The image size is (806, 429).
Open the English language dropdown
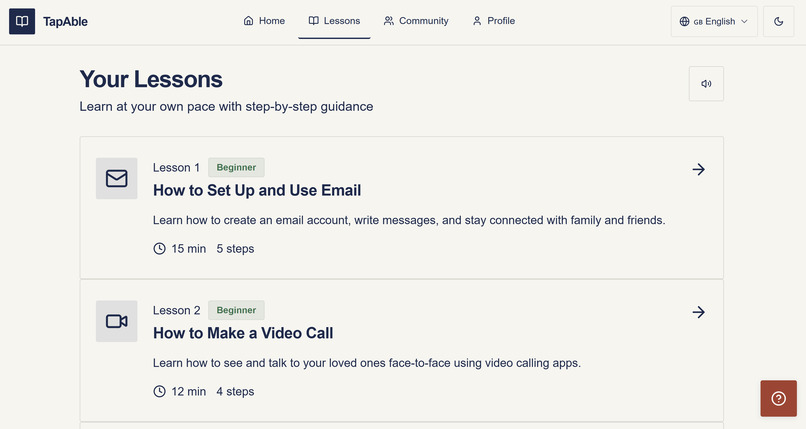click(714, 22)
